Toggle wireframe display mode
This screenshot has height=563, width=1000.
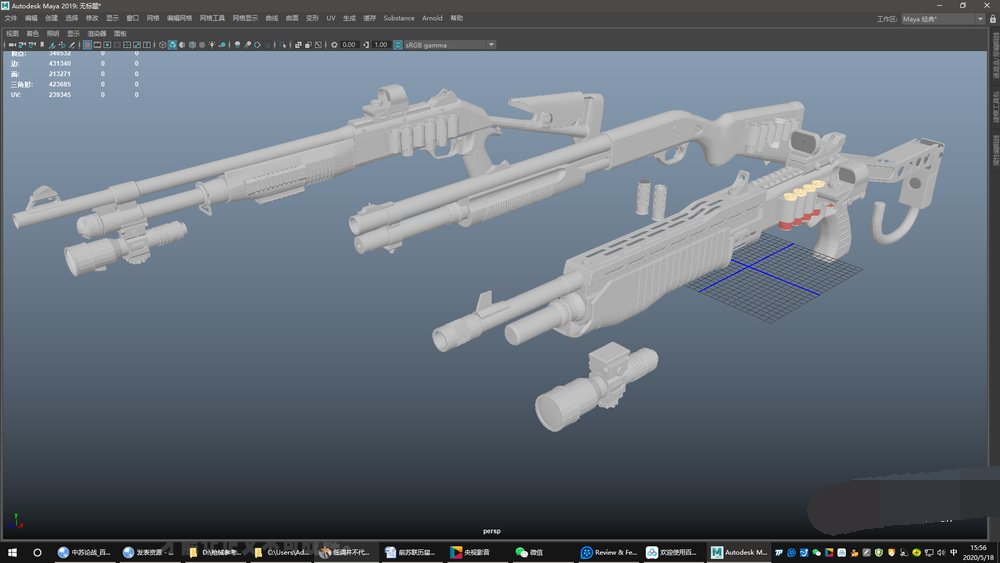(162, 45)
